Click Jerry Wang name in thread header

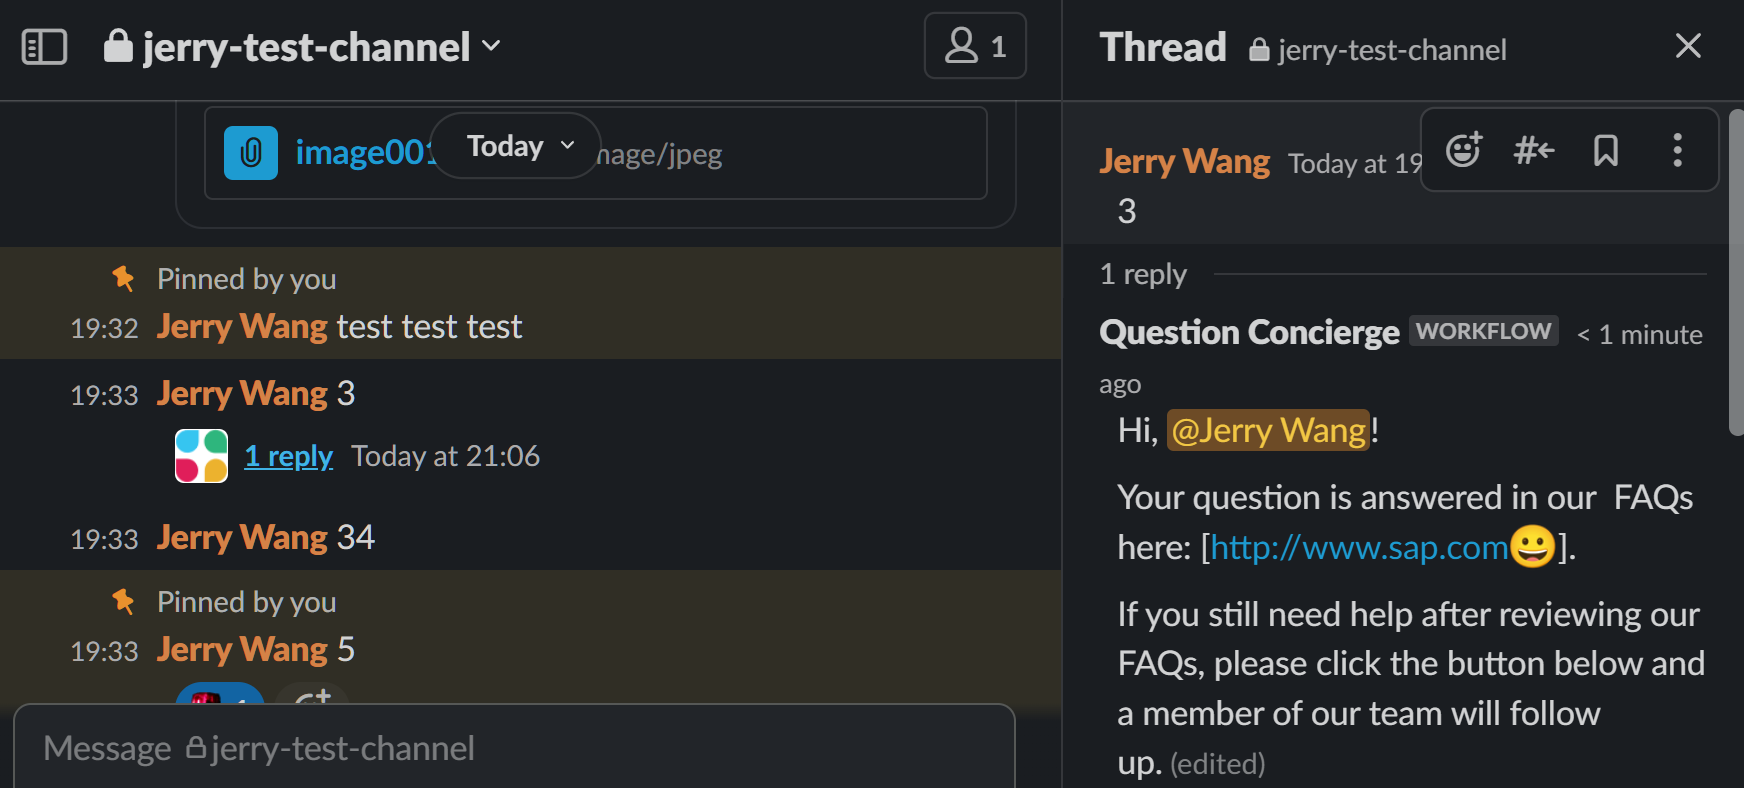[1185, 162]
